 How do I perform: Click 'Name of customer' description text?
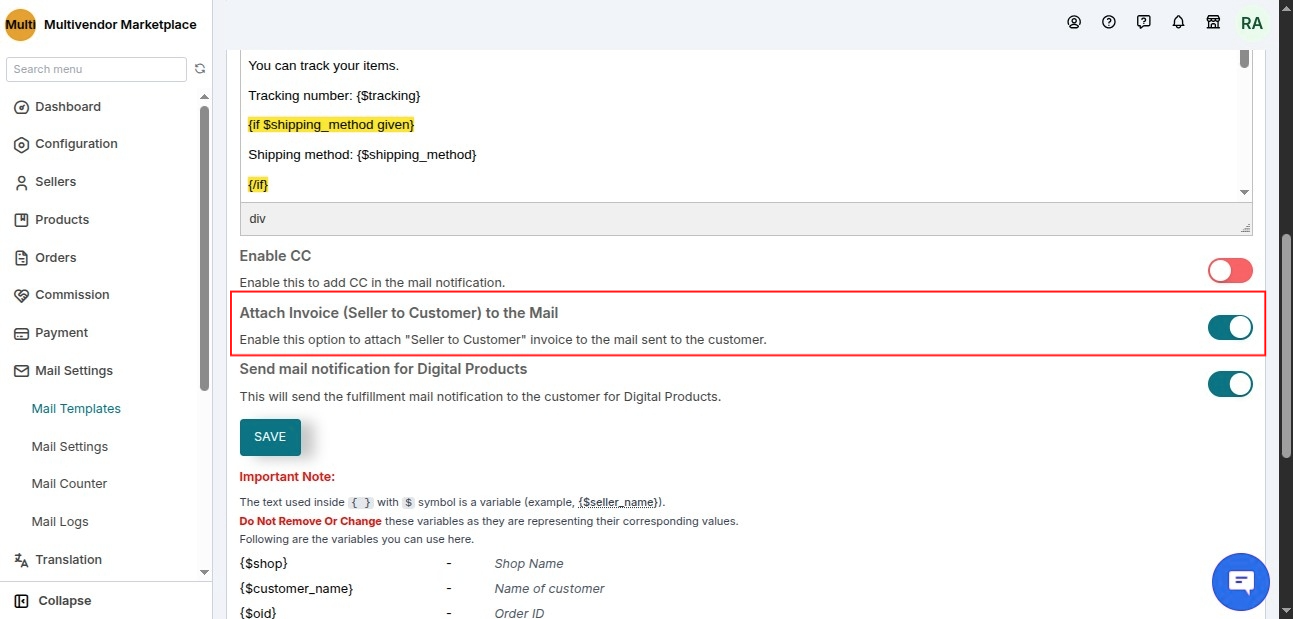point(549,589)
